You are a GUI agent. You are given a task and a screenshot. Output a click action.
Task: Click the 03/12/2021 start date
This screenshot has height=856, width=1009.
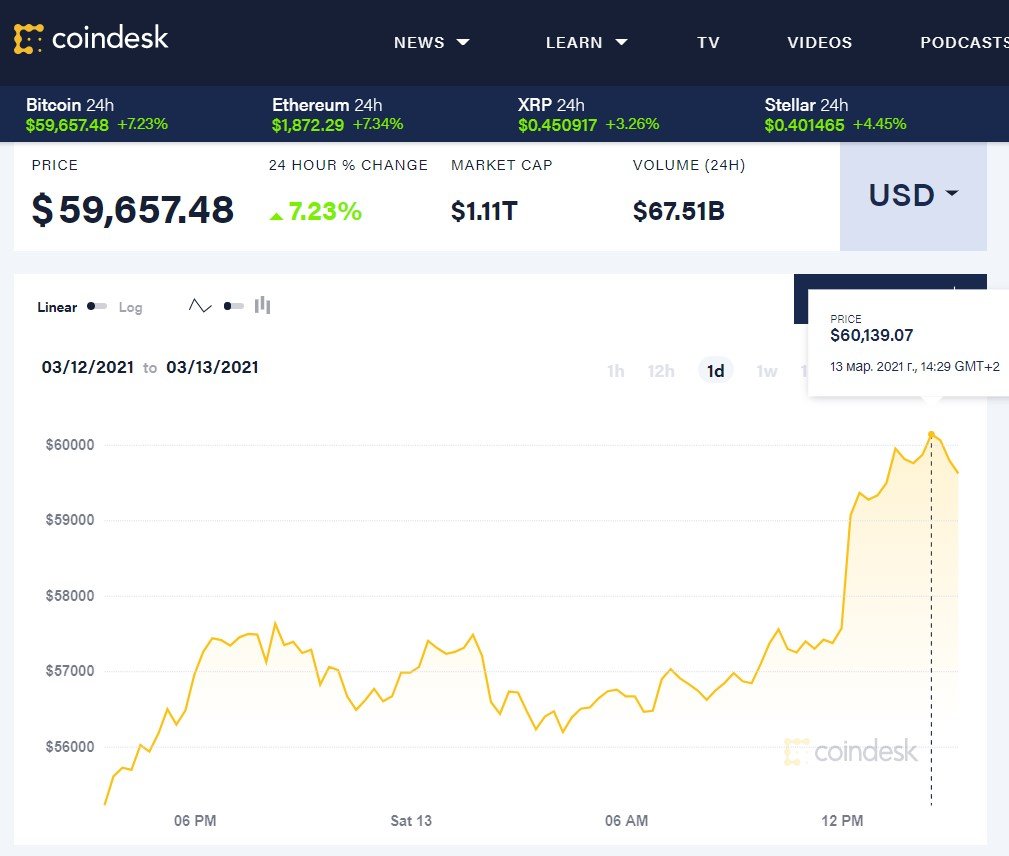pos(87,367)
